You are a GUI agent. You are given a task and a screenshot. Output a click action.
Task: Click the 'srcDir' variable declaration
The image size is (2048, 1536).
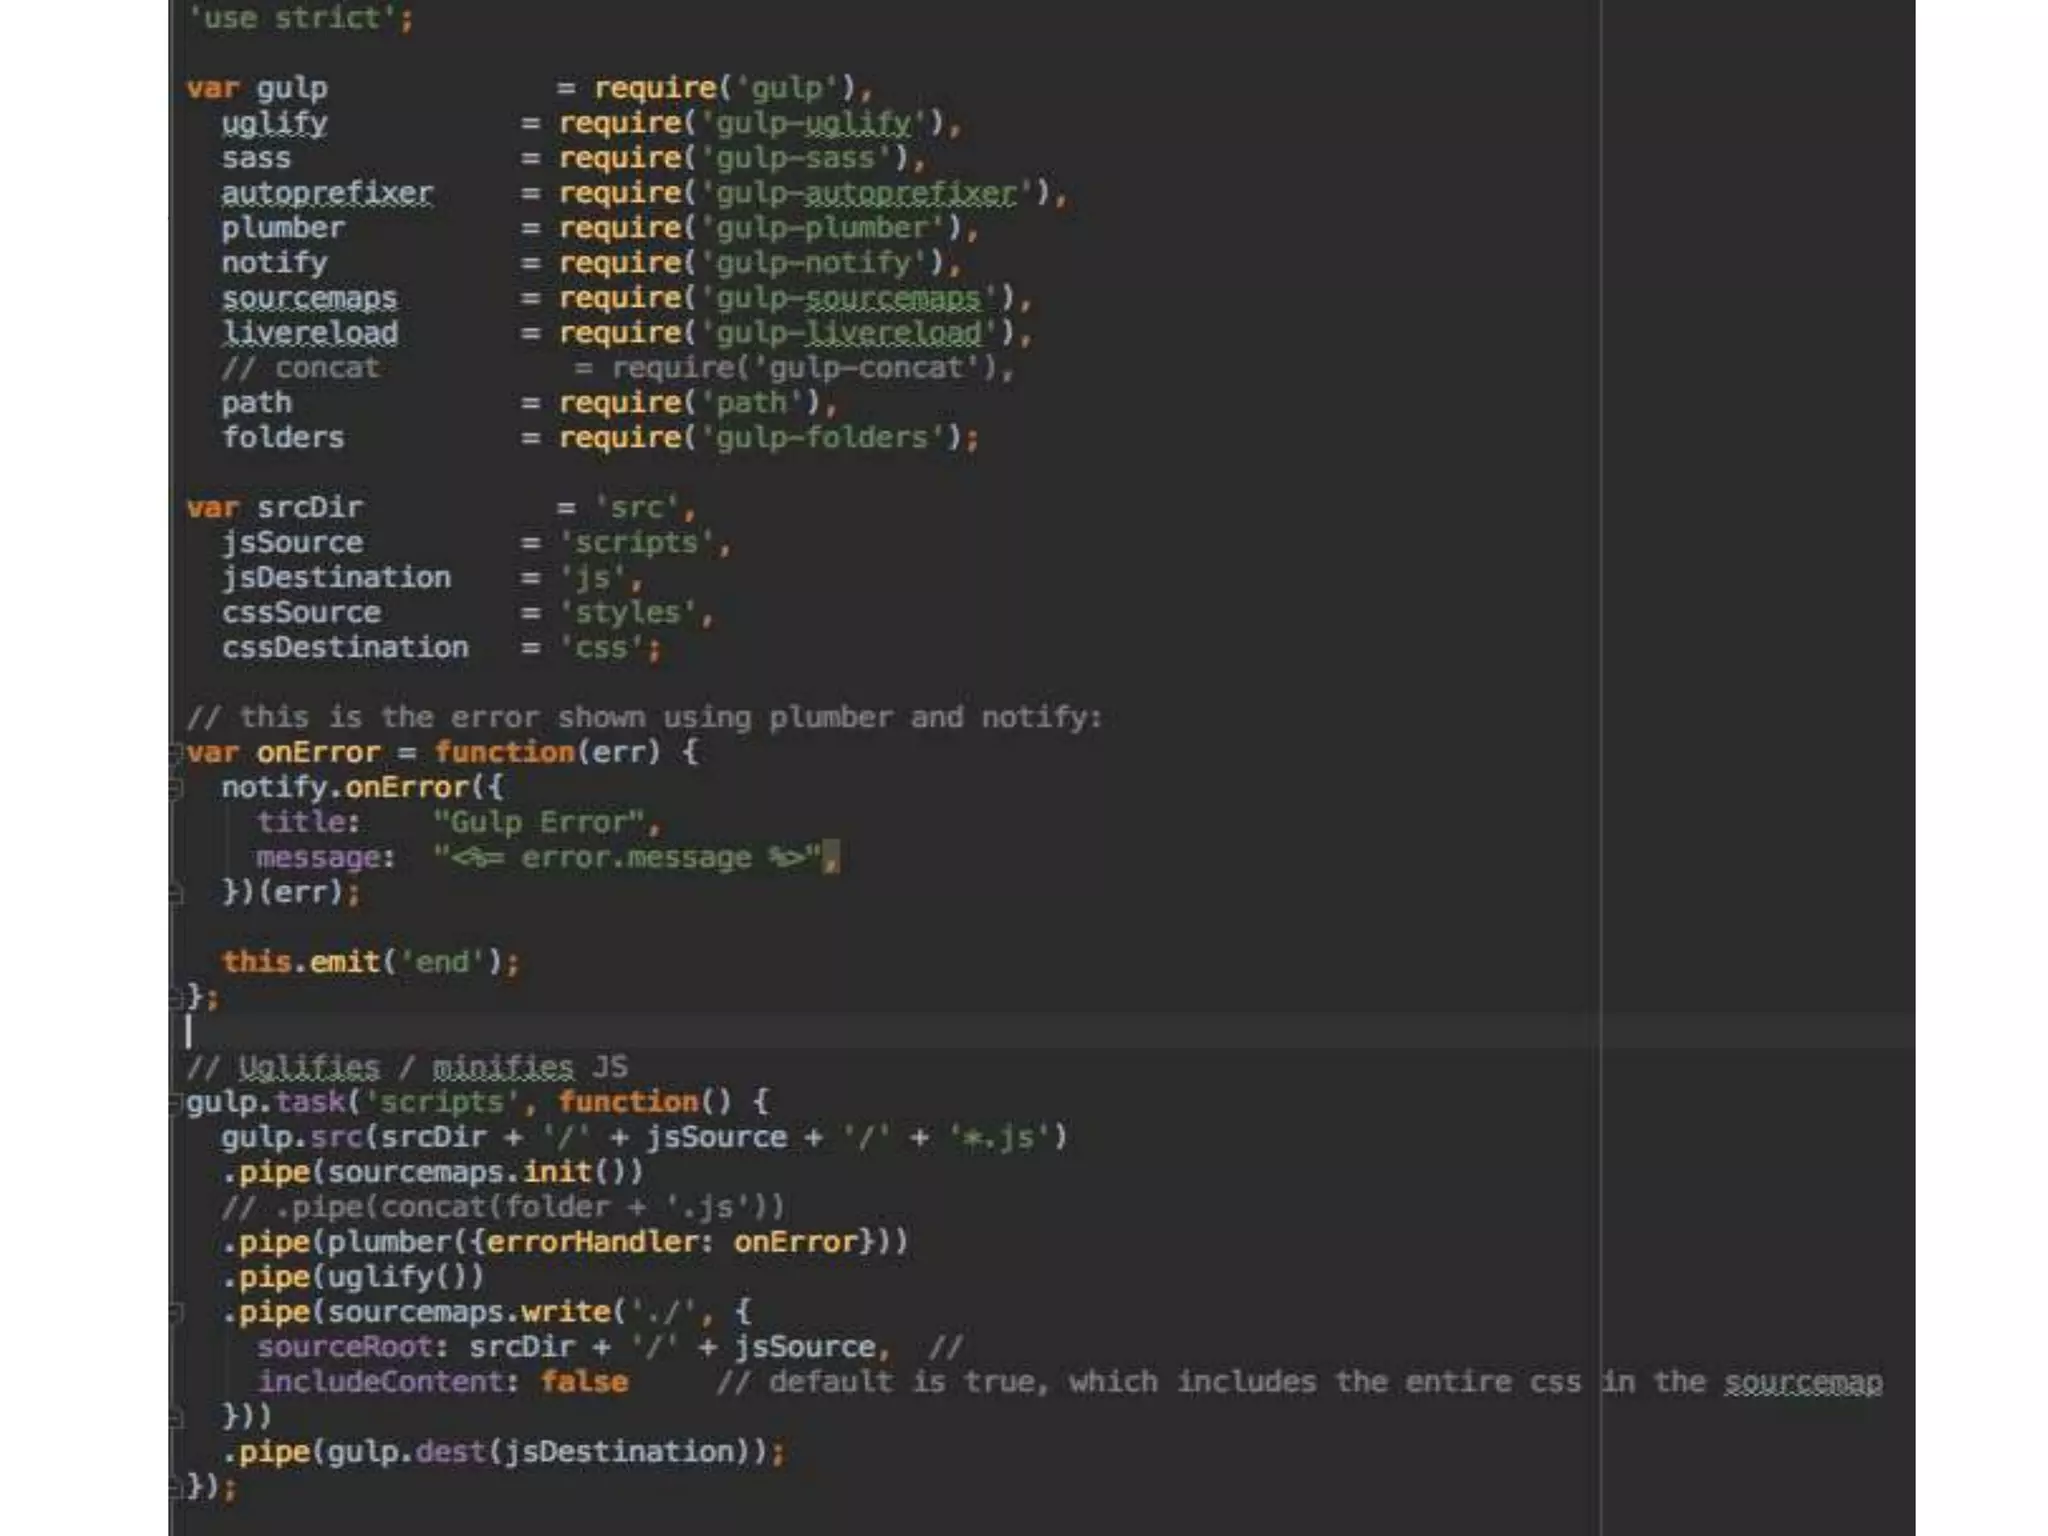click(x=310, y=508)
